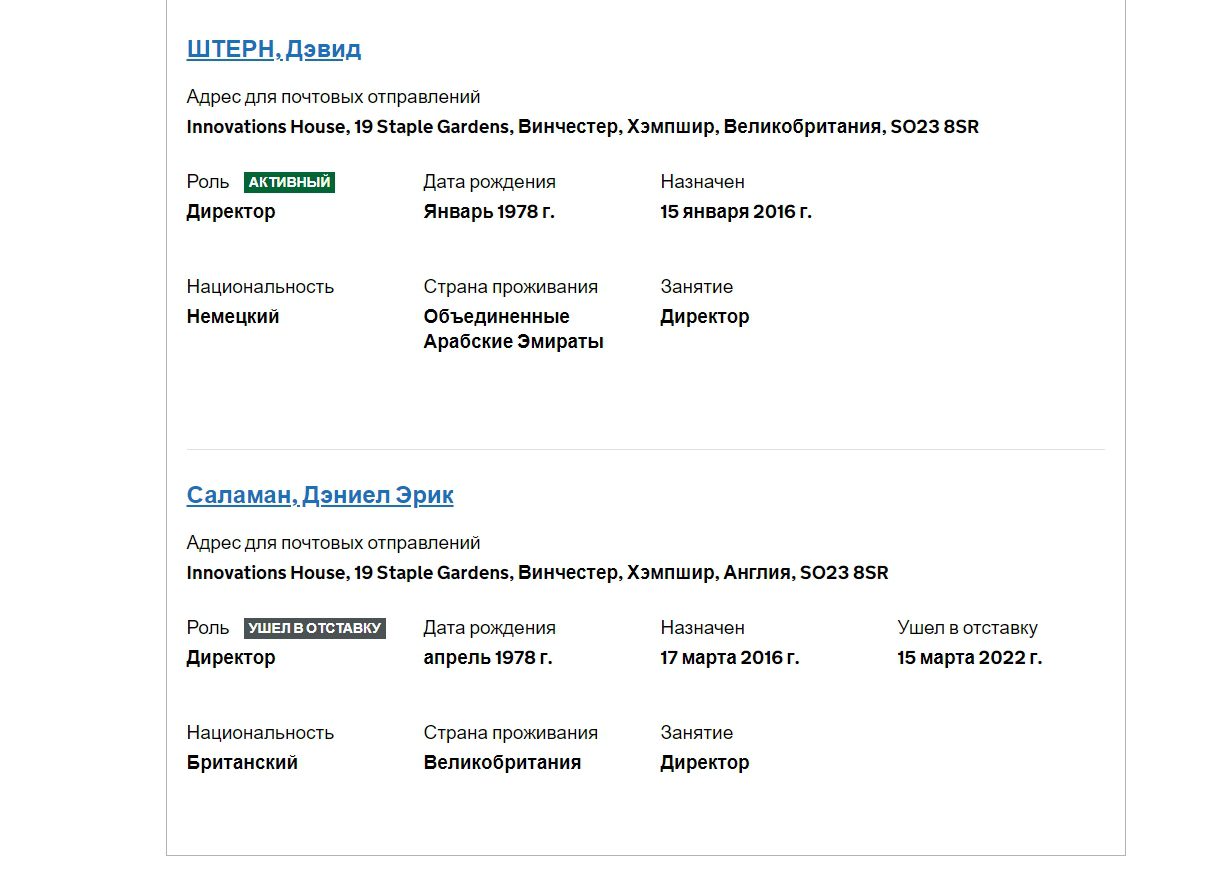Open the Саламан, Дэниел Эрик officer link

click(319, 495)
